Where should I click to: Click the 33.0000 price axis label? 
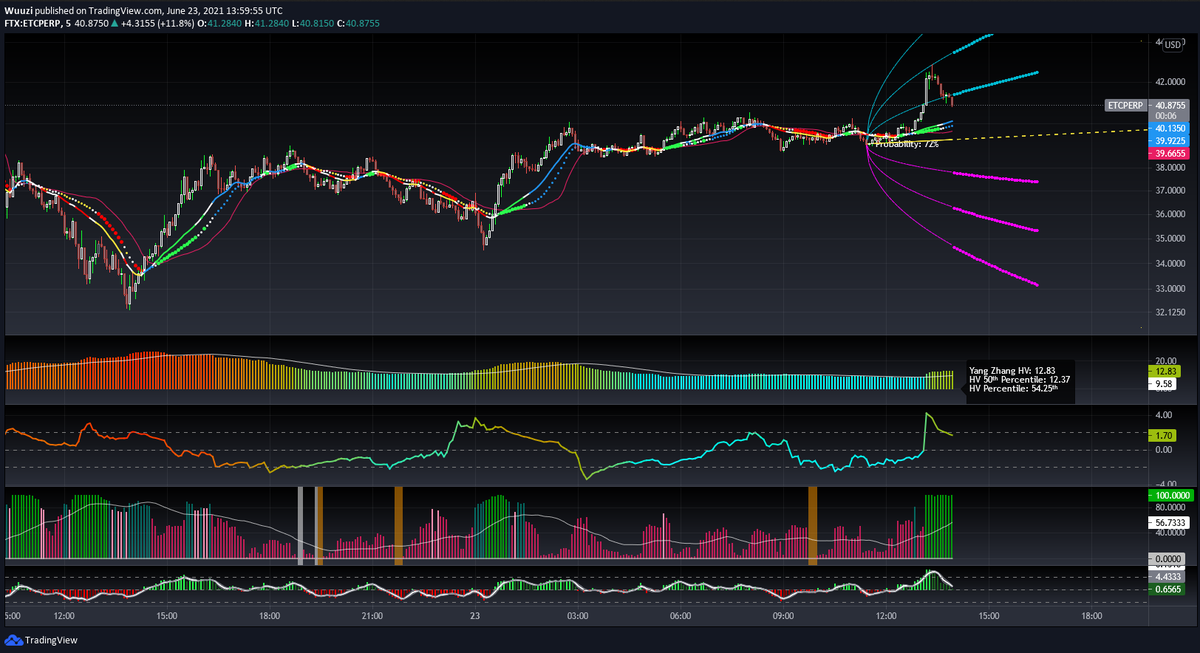(x=1171, y=289)
